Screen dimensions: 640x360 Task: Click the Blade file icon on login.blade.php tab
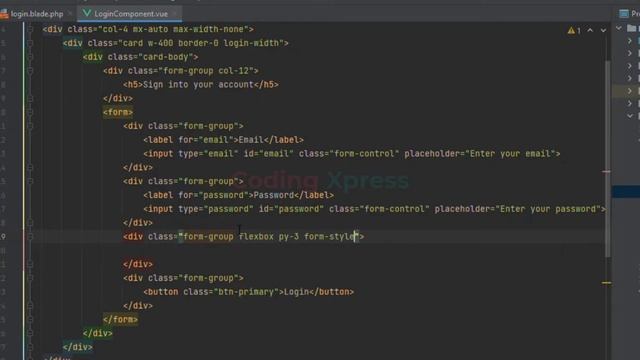click(4, 14)
